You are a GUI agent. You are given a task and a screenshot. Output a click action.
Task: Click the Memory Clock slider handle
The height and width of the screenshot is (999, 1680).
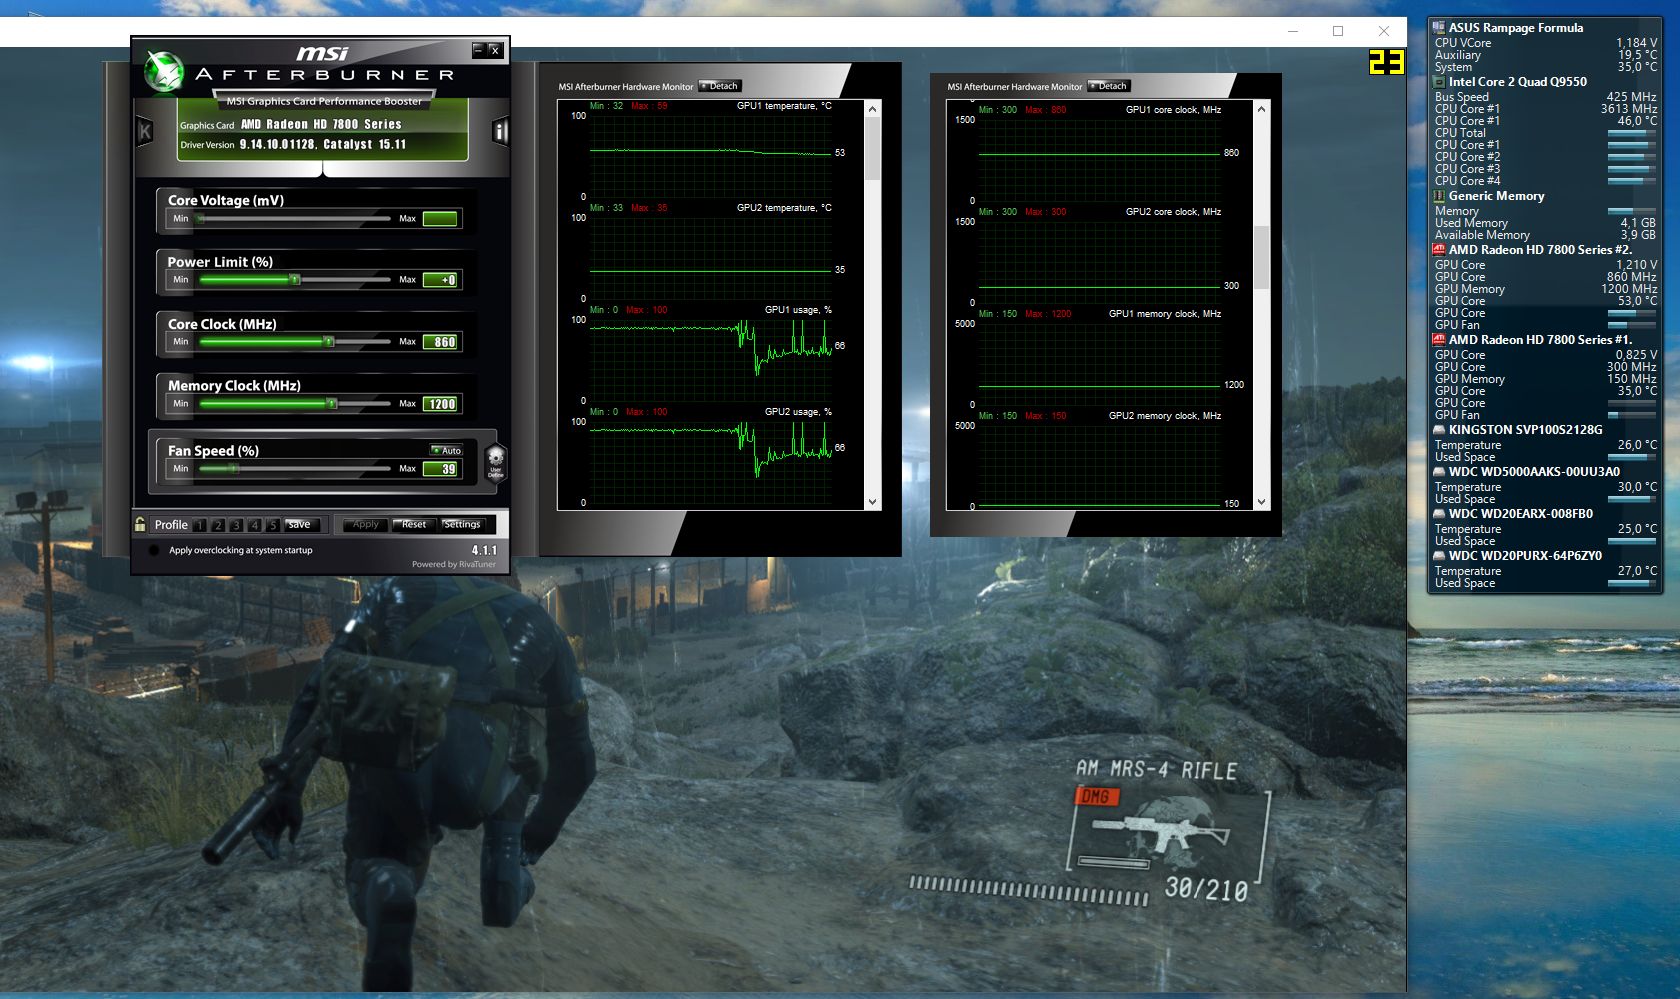click(332, 404)
